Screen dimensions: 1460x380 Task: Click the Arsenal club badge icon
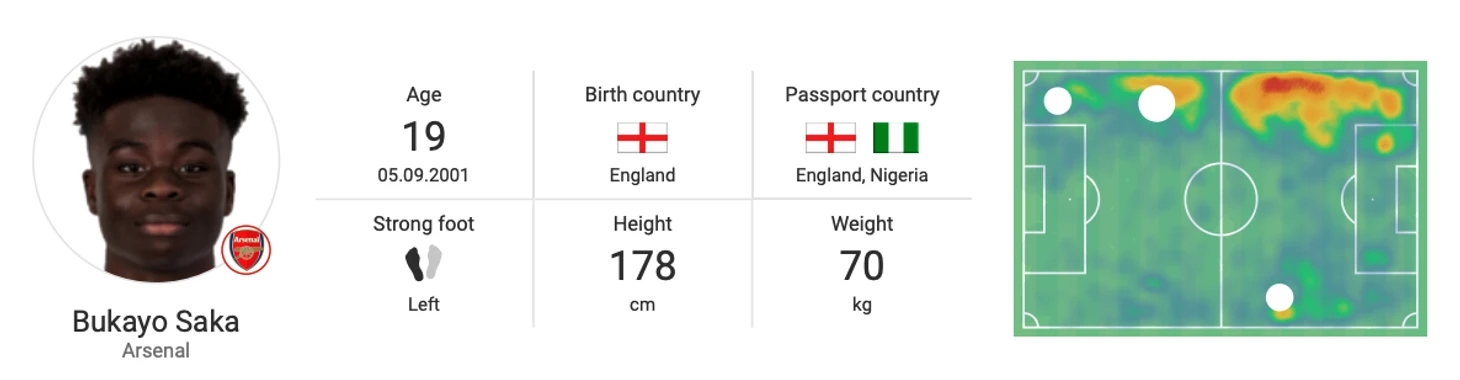[245, 249]
